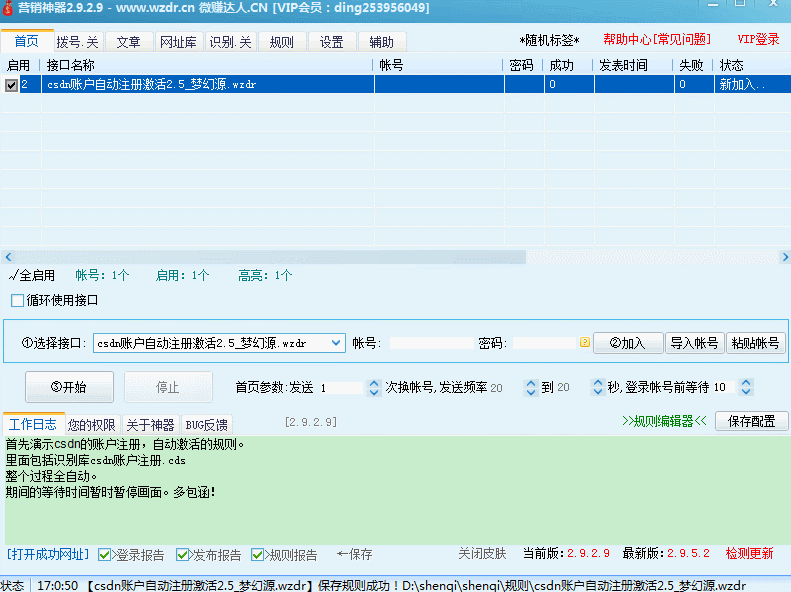Click the 接口名称 column header
The width and height of the screenshot is (791, 592).
pos(71,65)
